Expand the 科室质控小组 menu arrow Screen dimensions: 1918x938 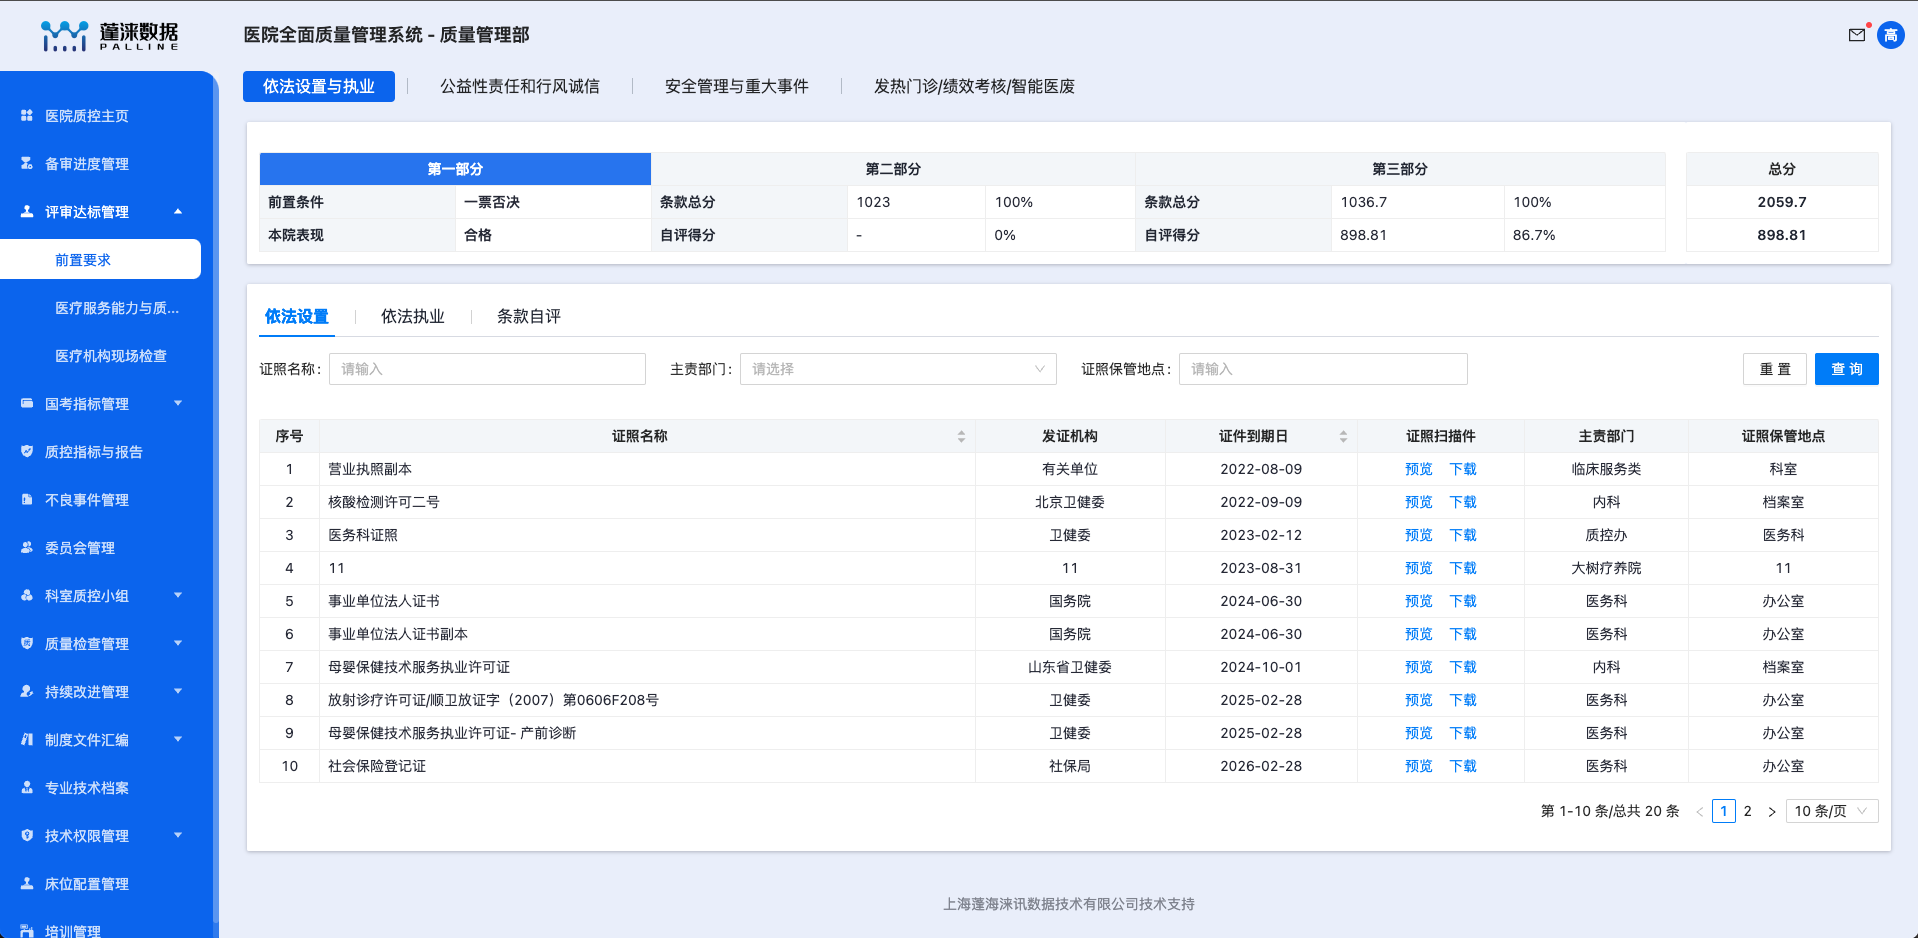pos(178,595)
